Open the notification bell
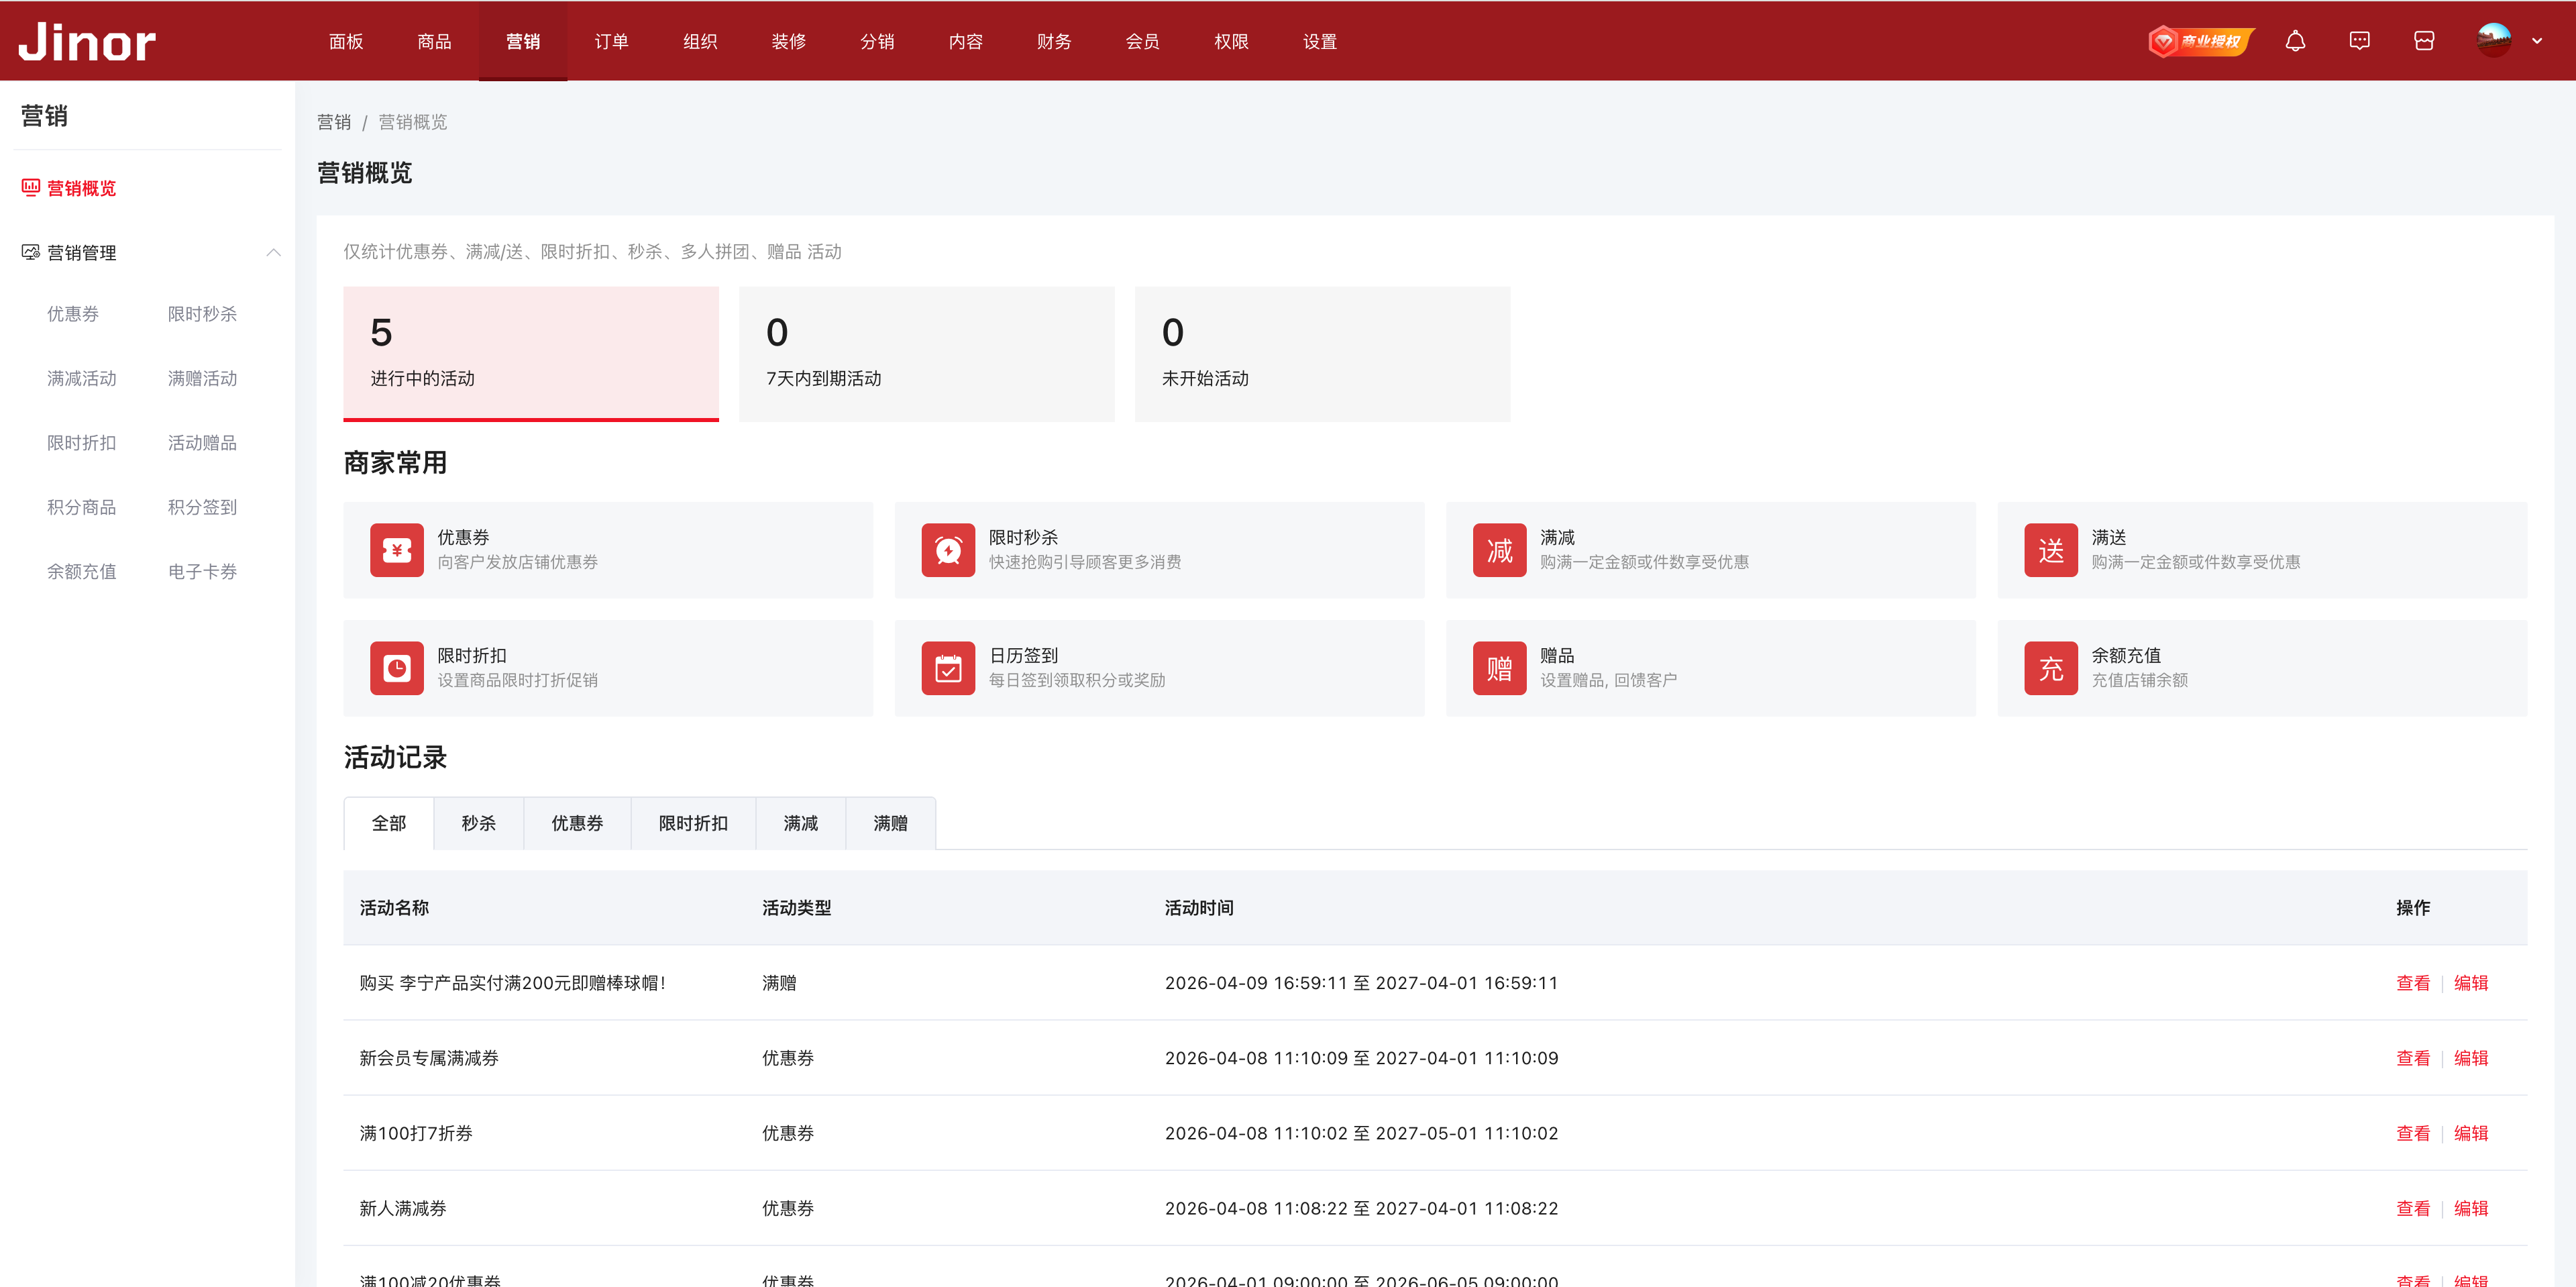The width and height of the screenshot is (2576, 1287). pos(2295,41)
